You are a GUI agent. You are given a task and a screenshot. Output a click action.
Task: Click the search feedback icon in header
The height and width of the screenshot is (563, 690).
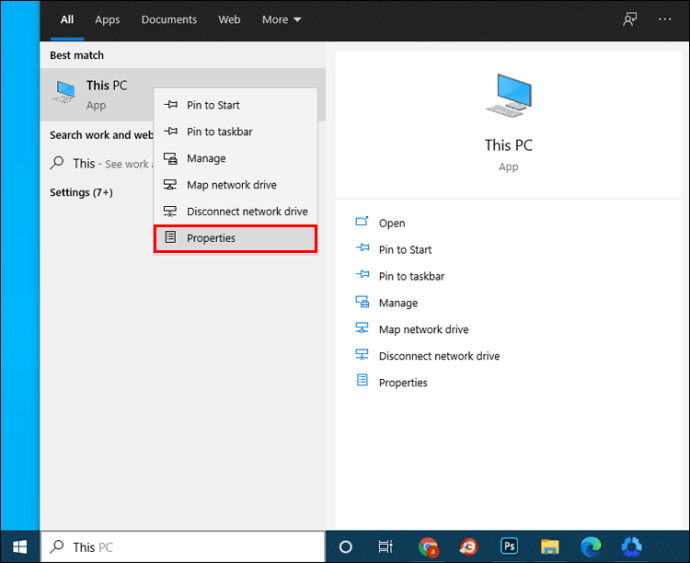coord(629,19)
